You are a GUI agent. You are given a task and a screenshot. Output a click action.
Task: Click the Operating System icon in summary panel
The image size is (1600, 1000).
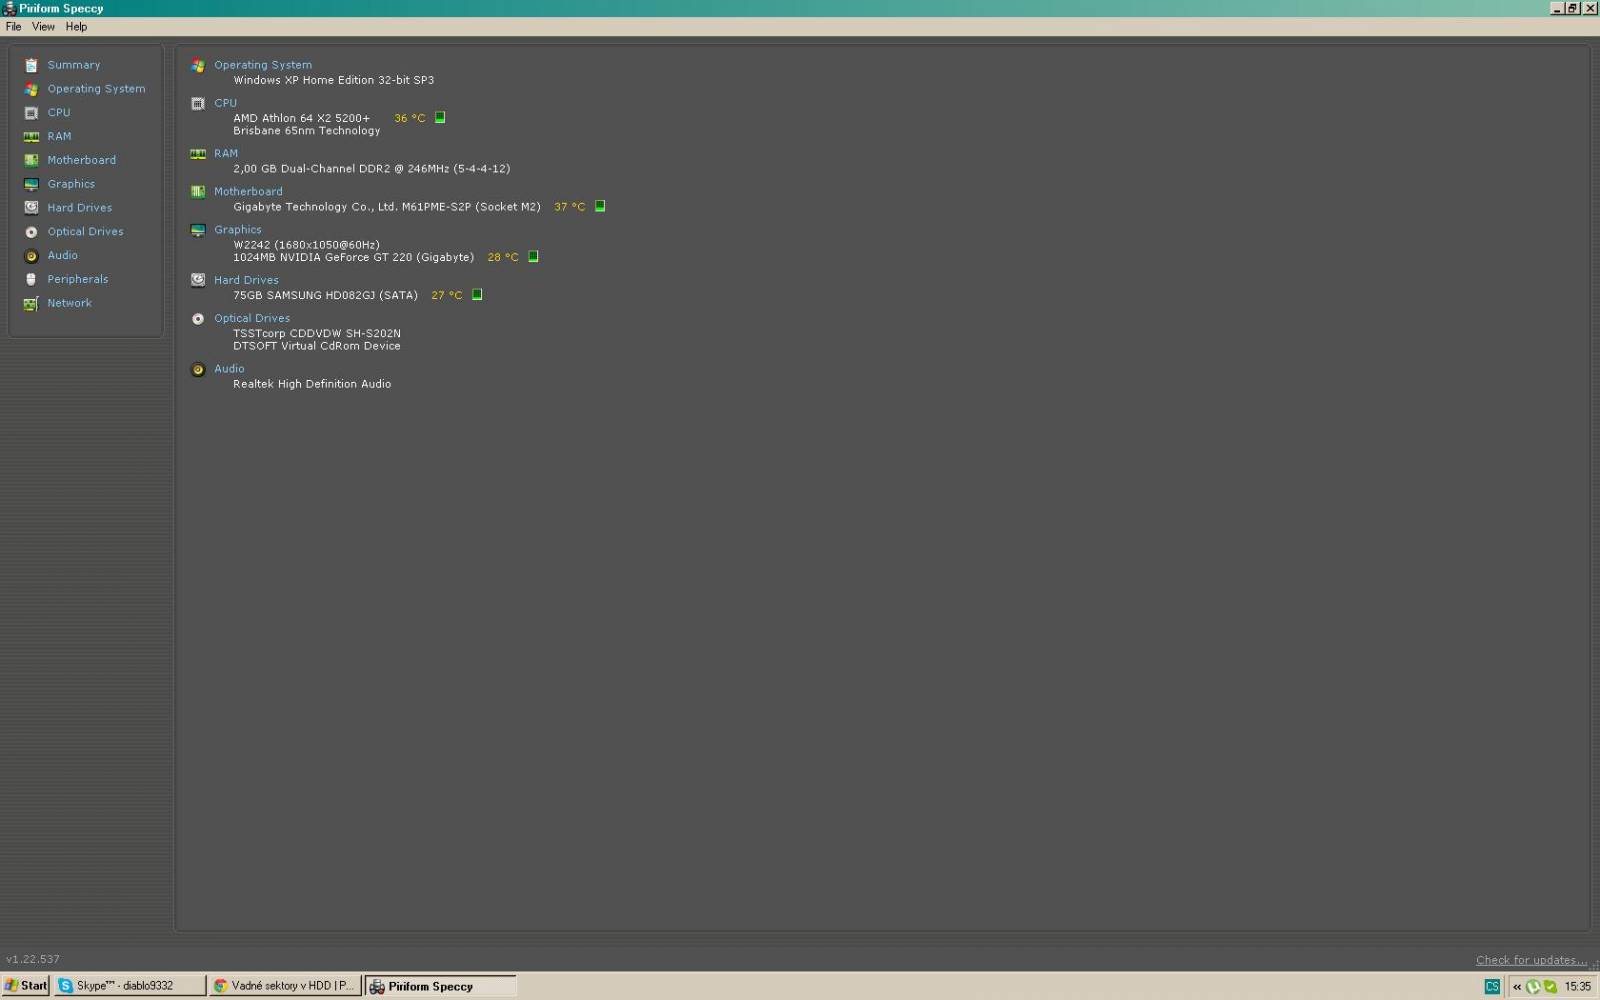click(x=198, y=65)
